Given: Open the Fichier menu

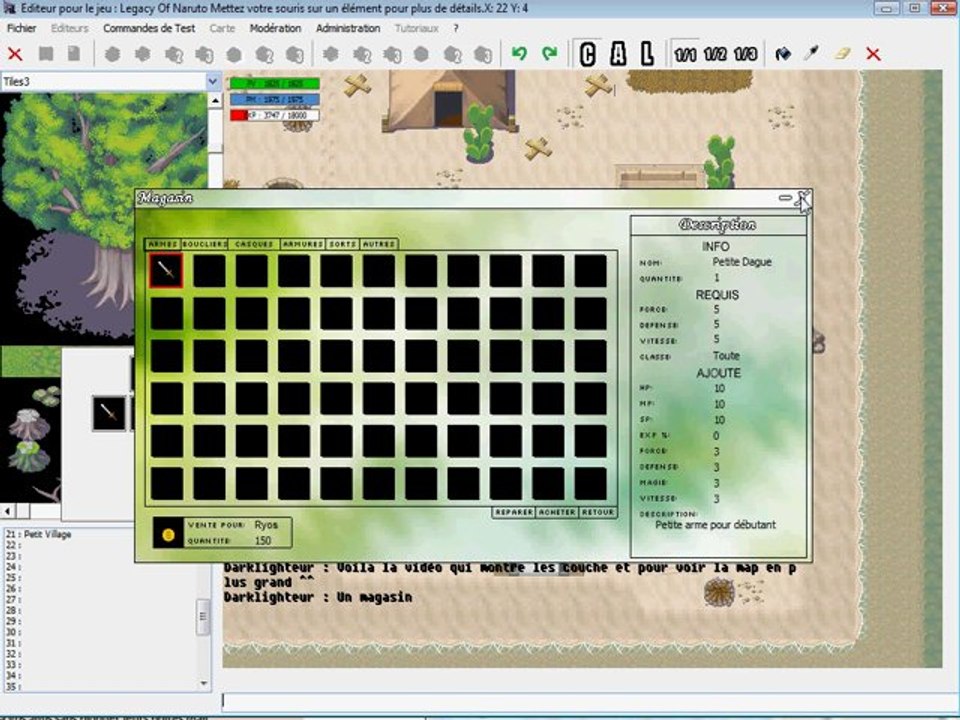Looking at the screenshot, I should coord(21,28).
